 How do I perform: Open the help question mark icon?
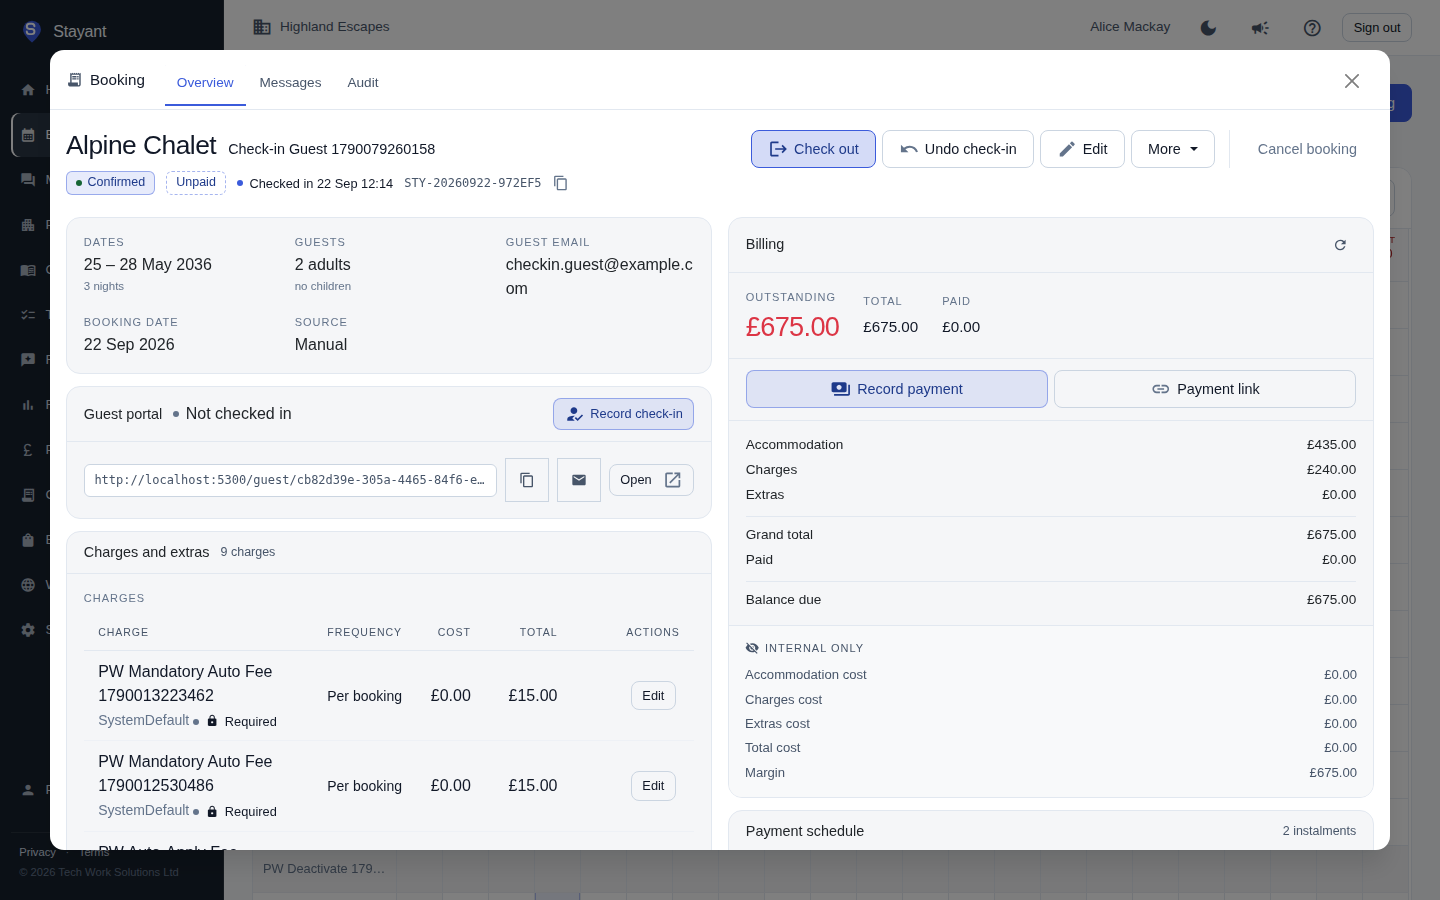pyautogui.click(x=1312, y=28)
